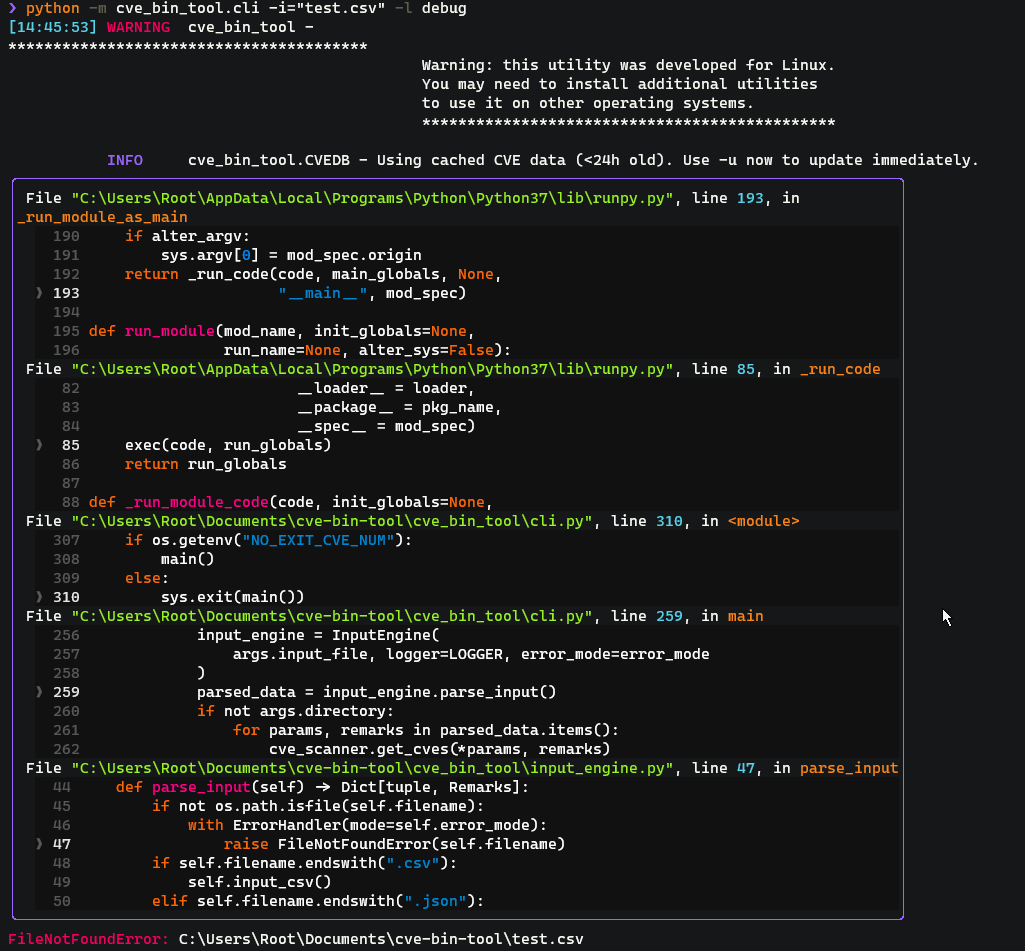The width and height of the screenshot is (1025, 951).
Task: Click input_engine = InputEngine( on line 256
Action: coord(318,635)
